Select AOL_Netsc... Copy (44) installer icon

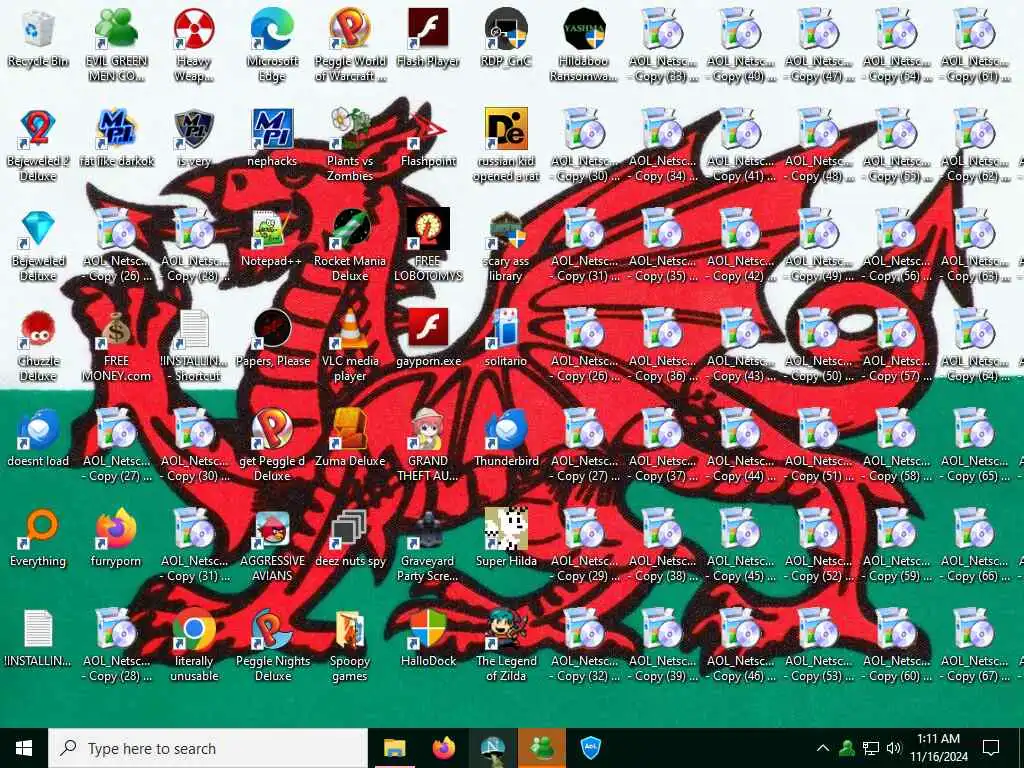[741, 430]
